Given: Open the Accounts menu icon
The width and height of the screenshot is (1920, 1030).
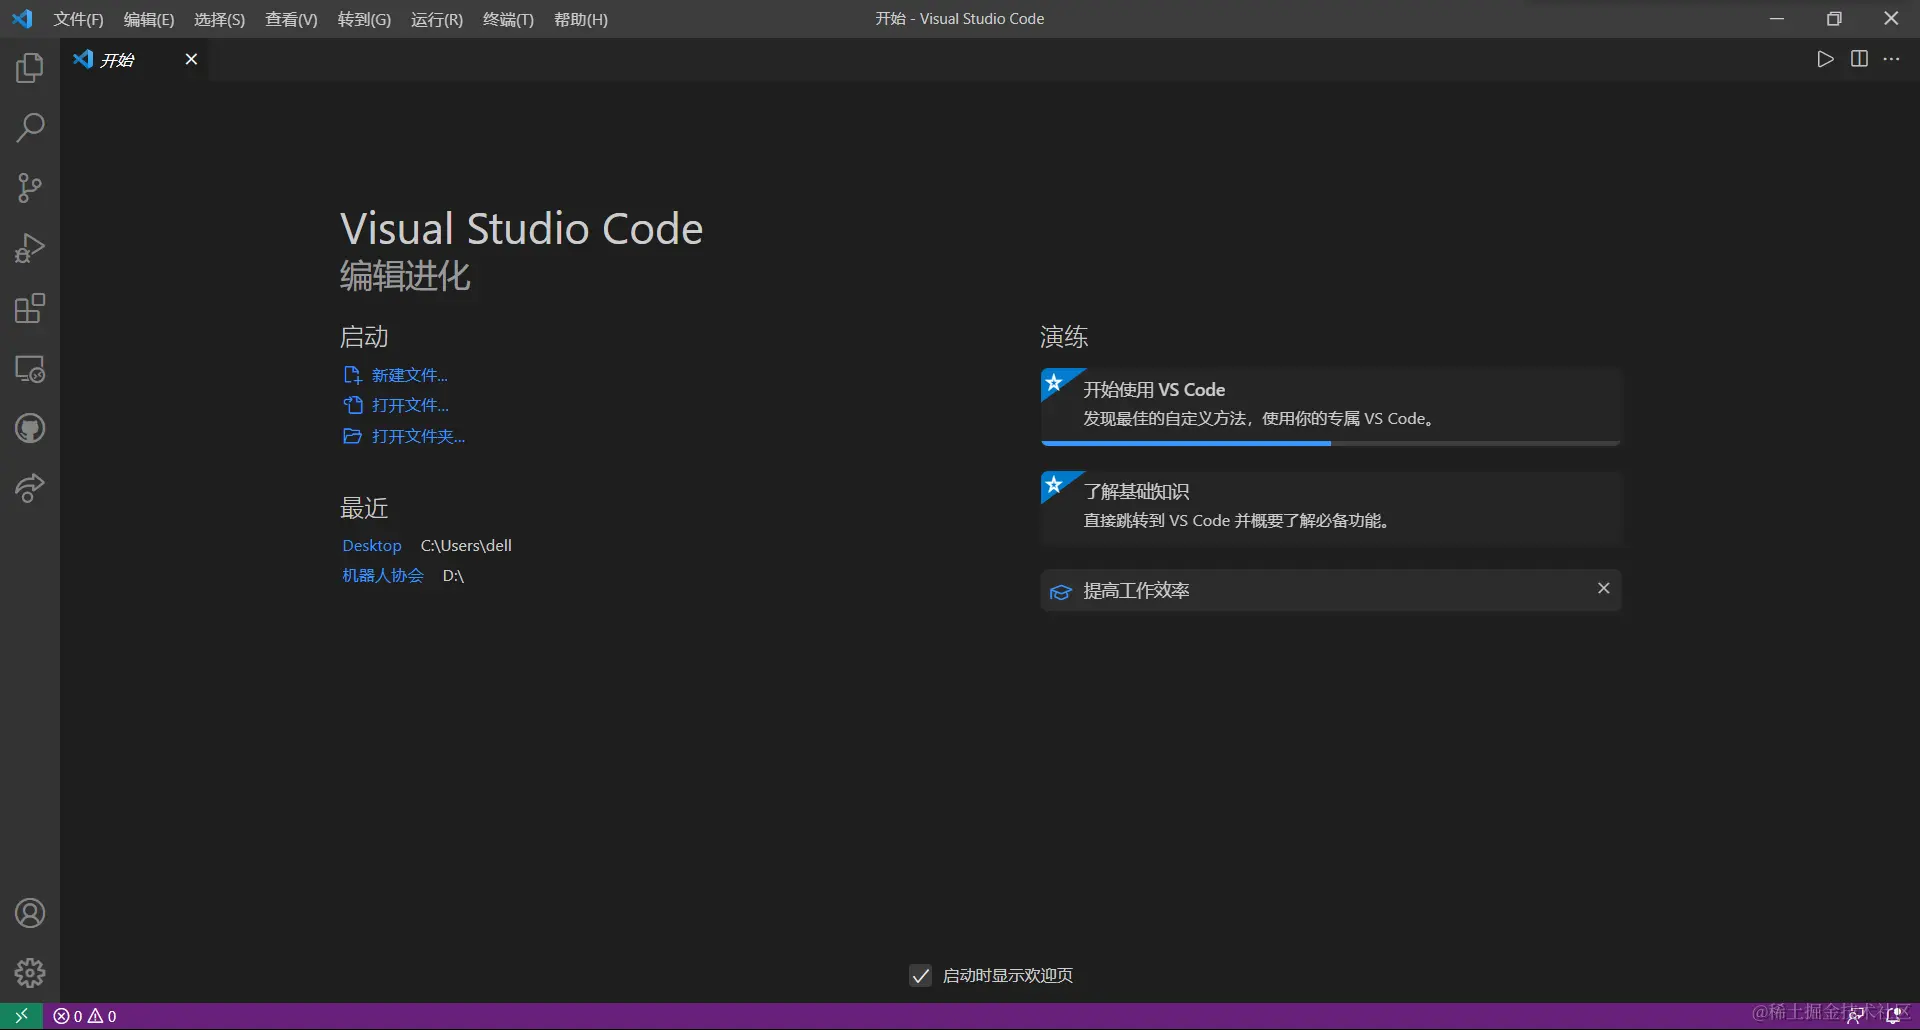Looking at the screenshot, I should click(x=30, y=913).
